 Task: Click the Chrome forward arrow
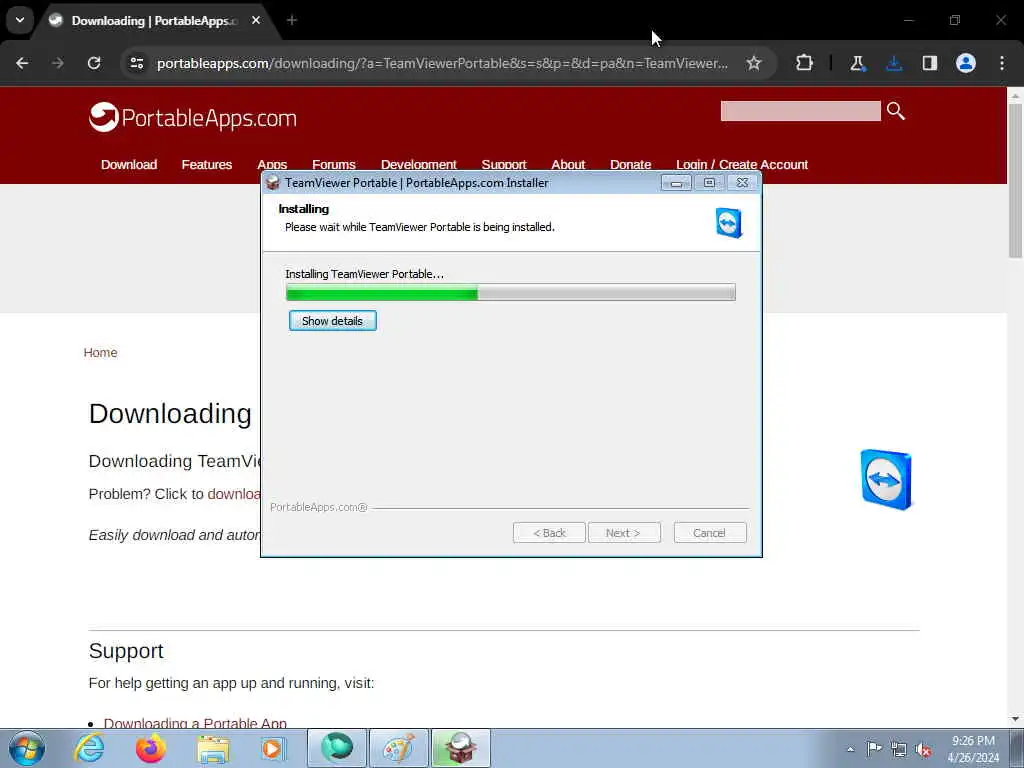click(57, 63)
